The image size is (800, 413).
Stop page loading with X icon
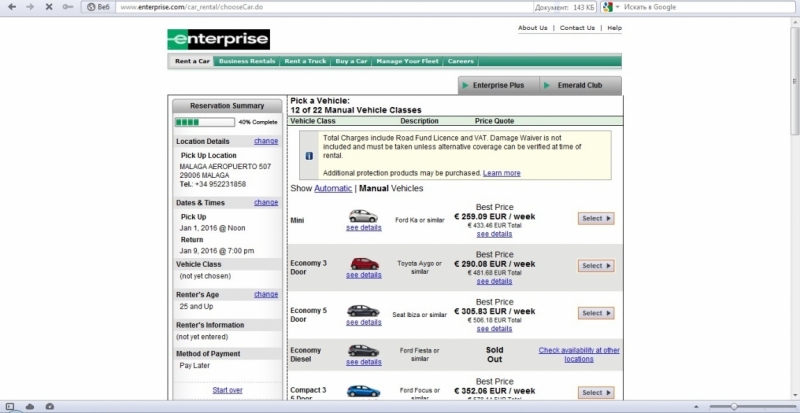pos(47,7)
